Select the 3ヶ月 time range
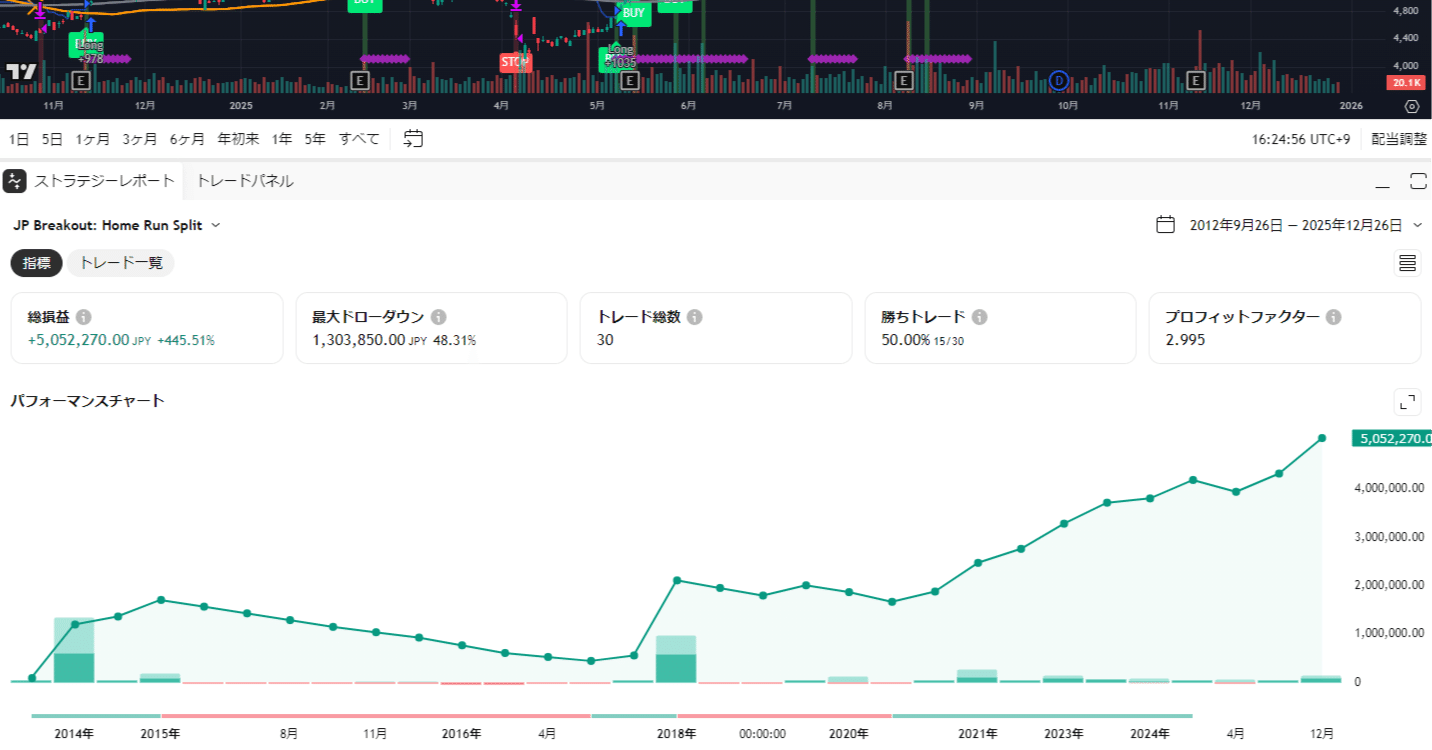Screen dimensions: 1432x750 coord(140,139)
